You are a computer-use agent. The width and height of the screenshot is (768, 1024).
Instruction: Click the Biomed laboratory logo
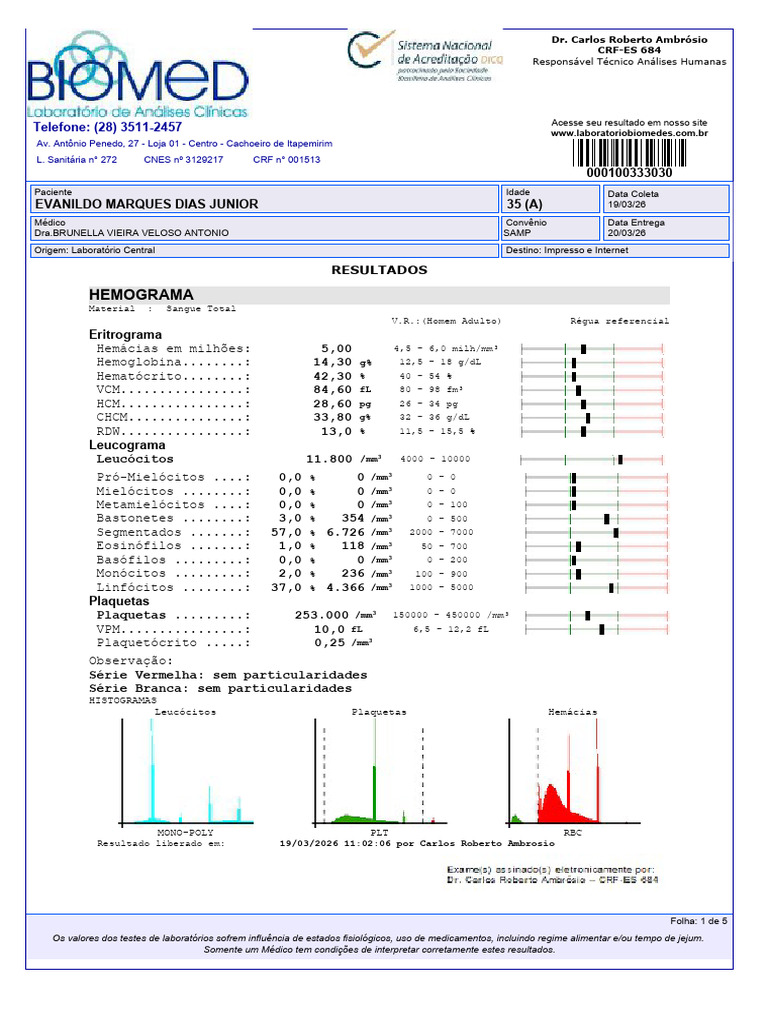[x=138, y=74]
